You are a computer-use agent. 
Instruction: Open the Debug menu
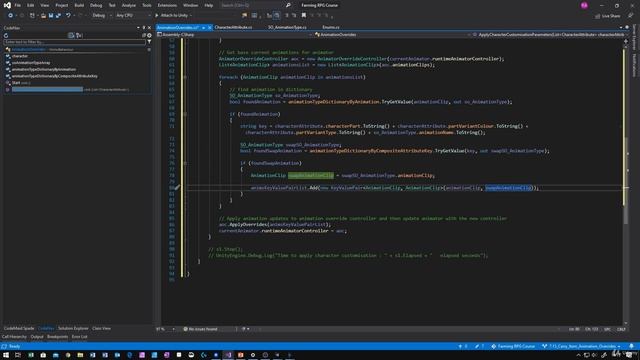click(x=96, y=5)
